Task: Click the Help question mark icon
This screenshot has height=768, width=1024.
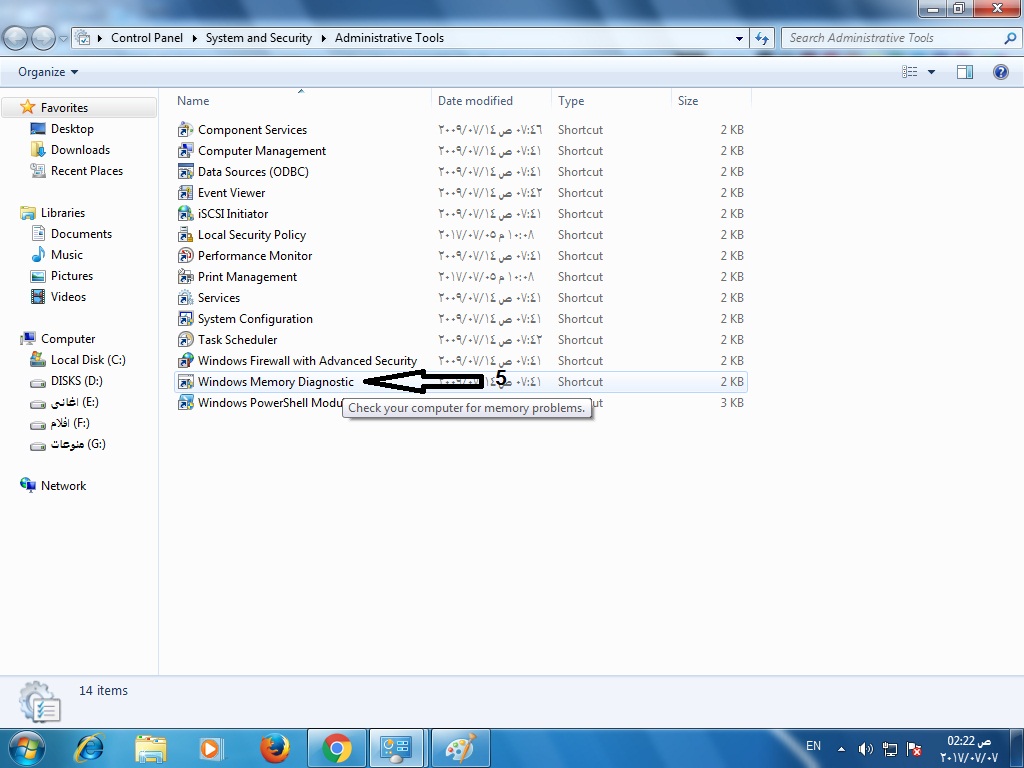Action: click(1000, 72)
